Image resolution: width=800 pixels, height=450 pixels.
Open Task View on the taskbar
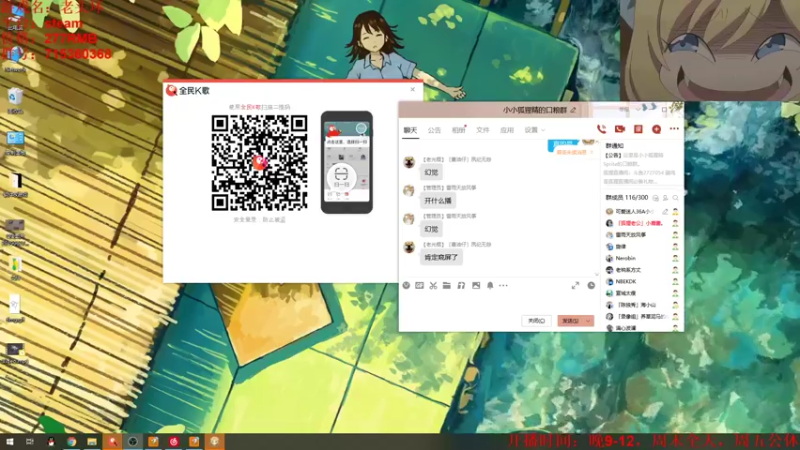click(30, 442)
